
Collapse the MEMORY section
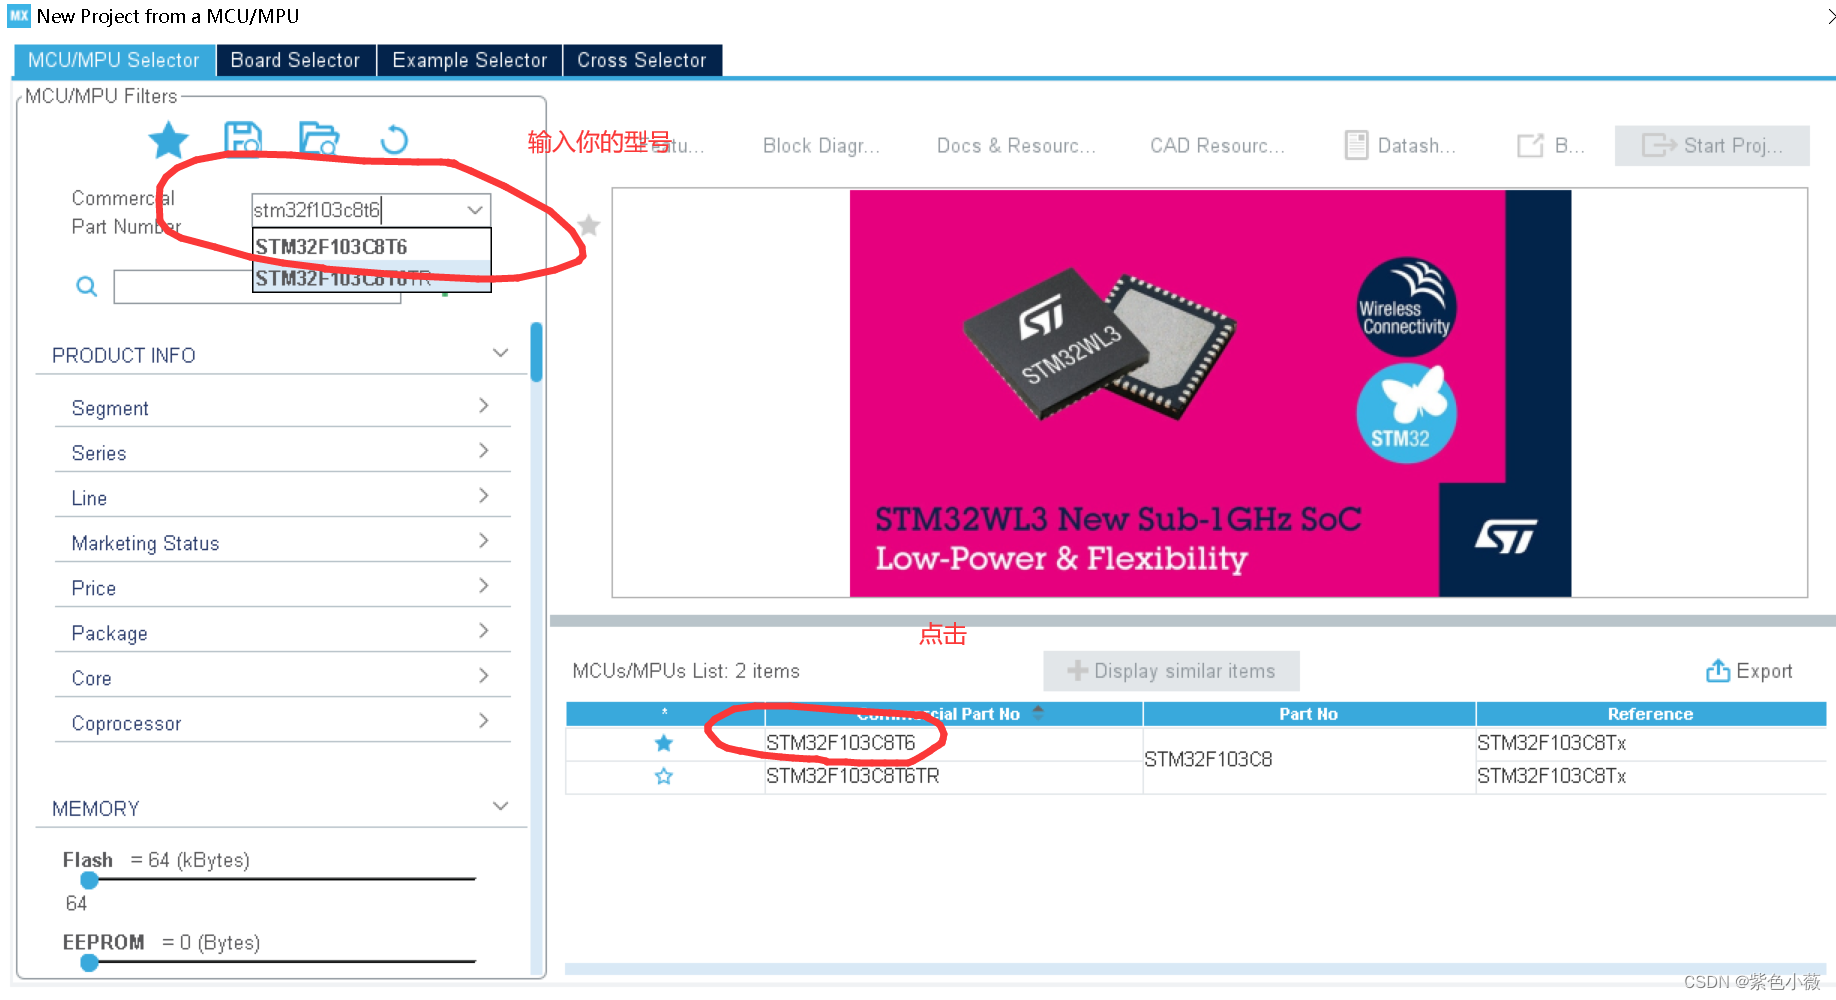click(x=501, y=807)
